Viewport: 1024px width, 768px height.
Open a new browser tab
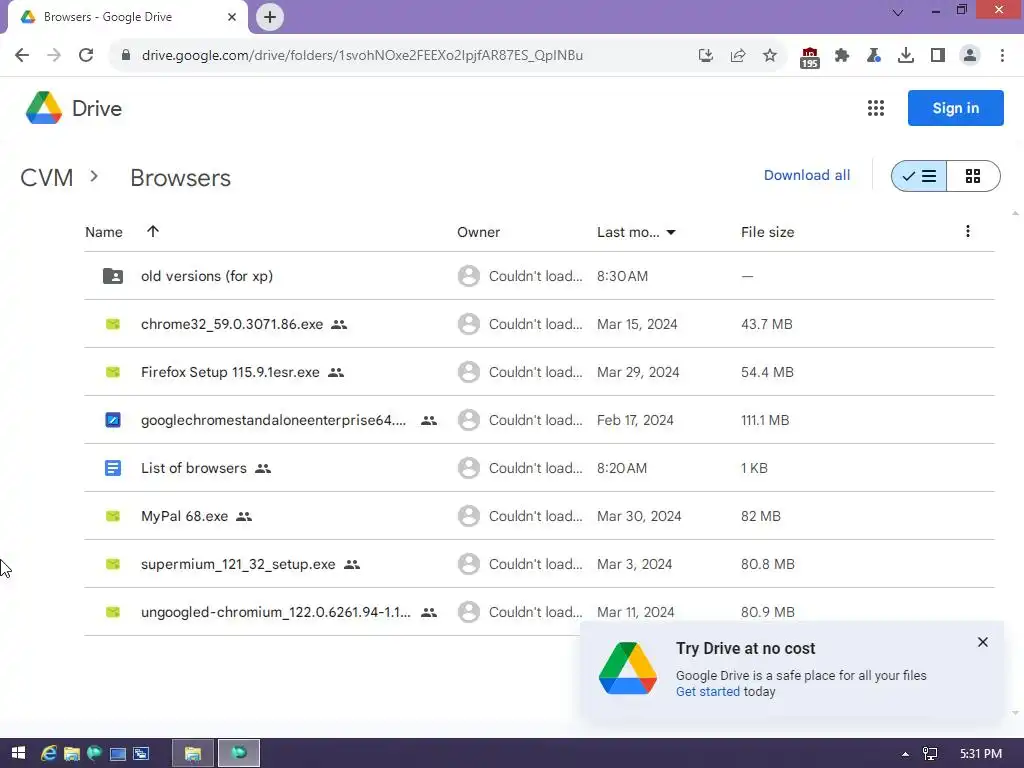tap(270, 17)
